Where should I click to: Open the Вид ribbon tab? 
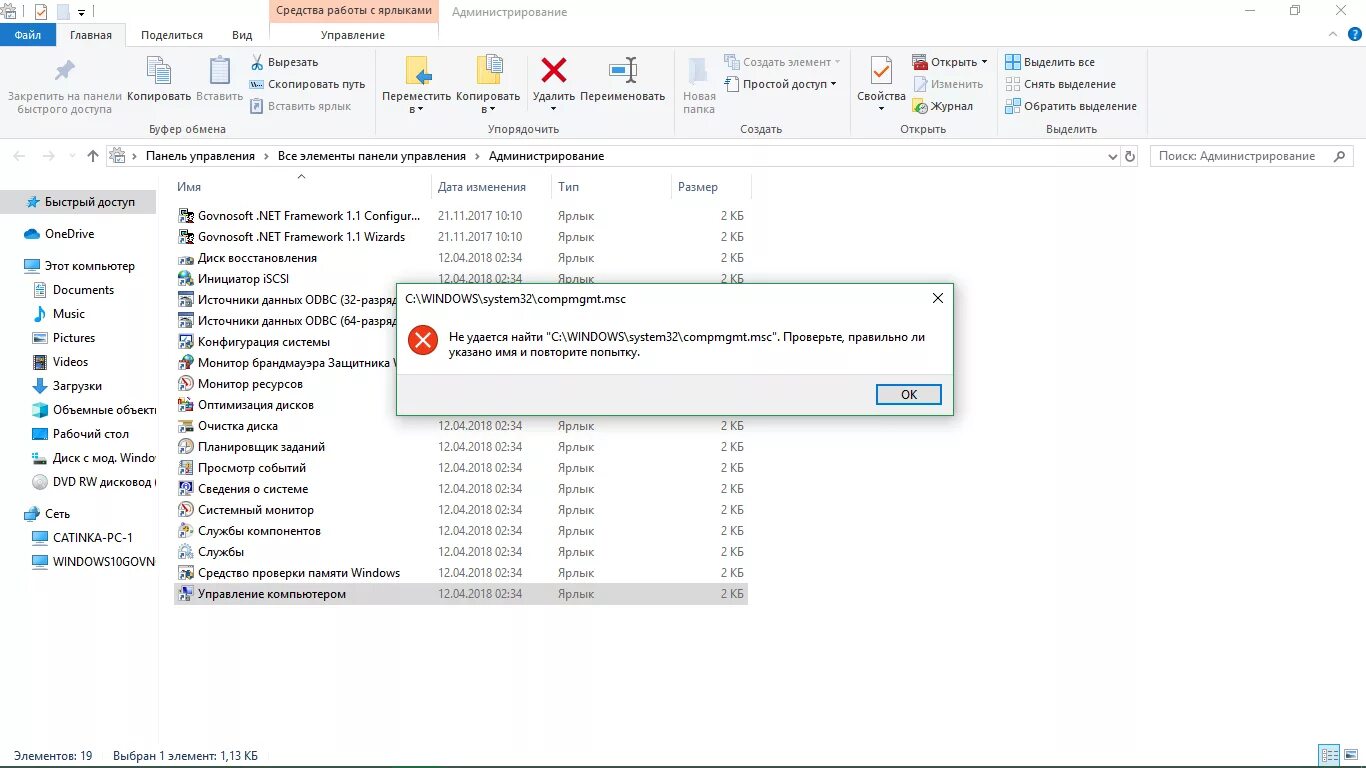pos(242,35)
